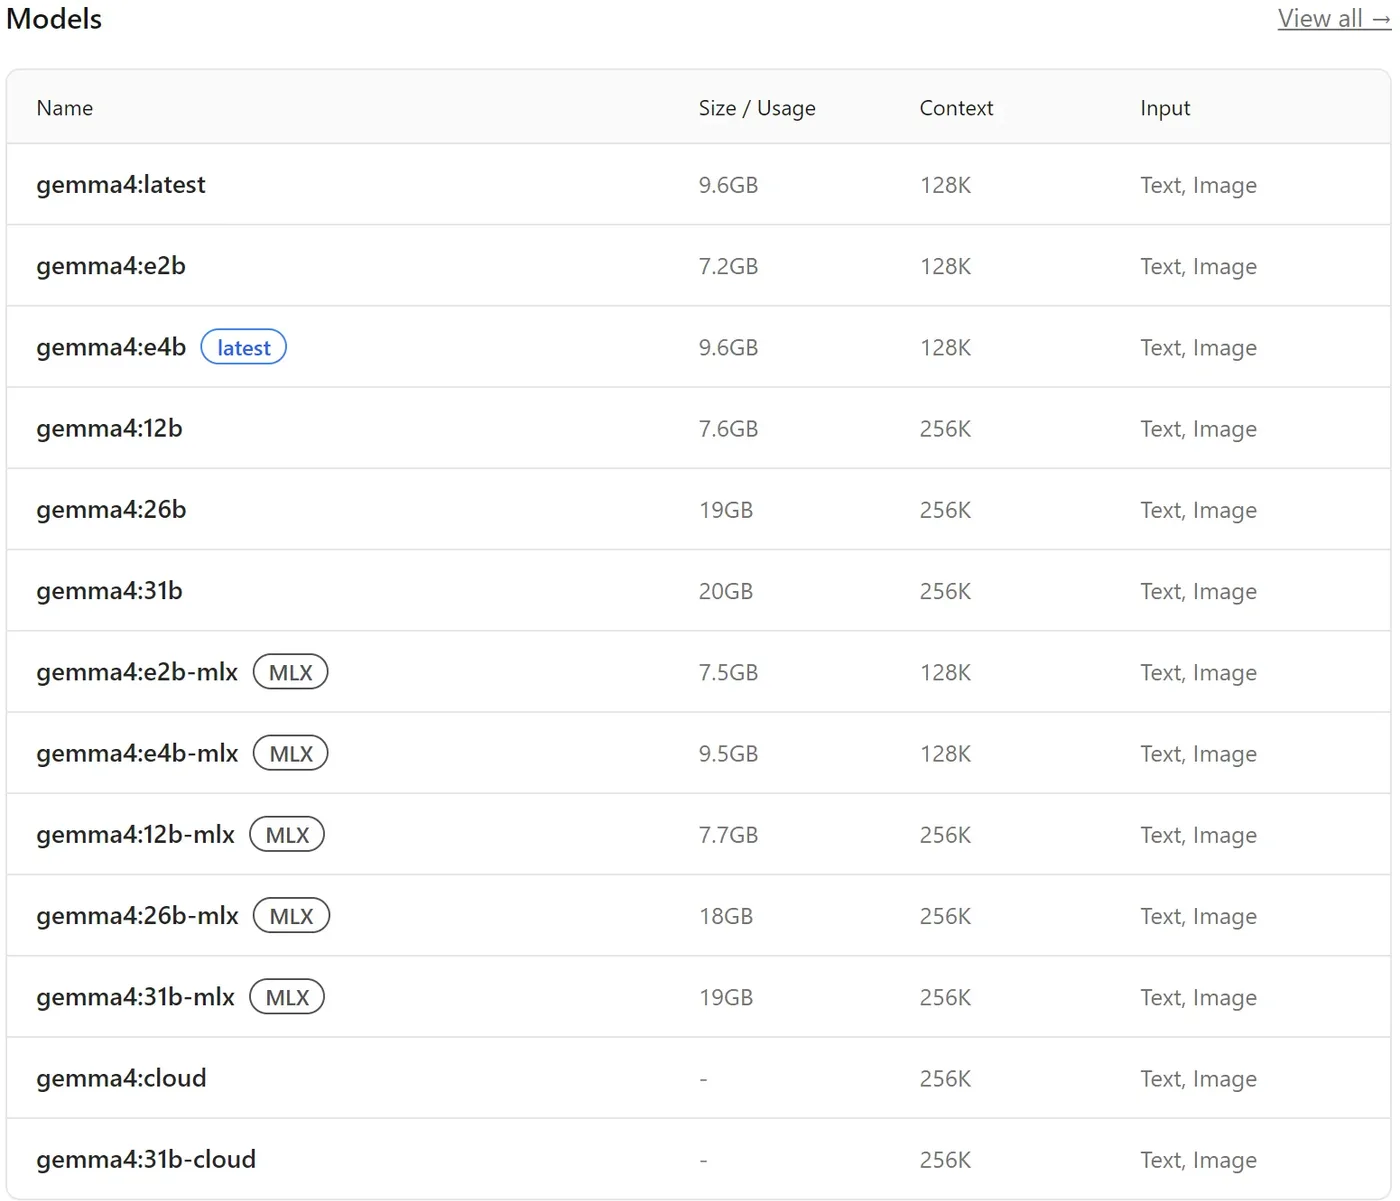Click the Models section heading
Screen dimensions: 1400x1201
click(x=54, y=19)
